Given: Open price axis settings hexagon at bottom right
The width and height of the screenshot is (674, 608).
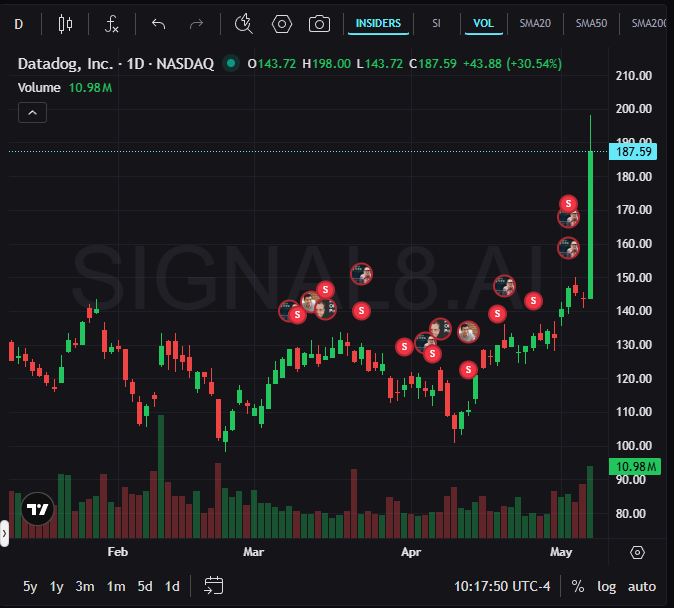Looking at the screenshot, I should [x=637, y=553].
